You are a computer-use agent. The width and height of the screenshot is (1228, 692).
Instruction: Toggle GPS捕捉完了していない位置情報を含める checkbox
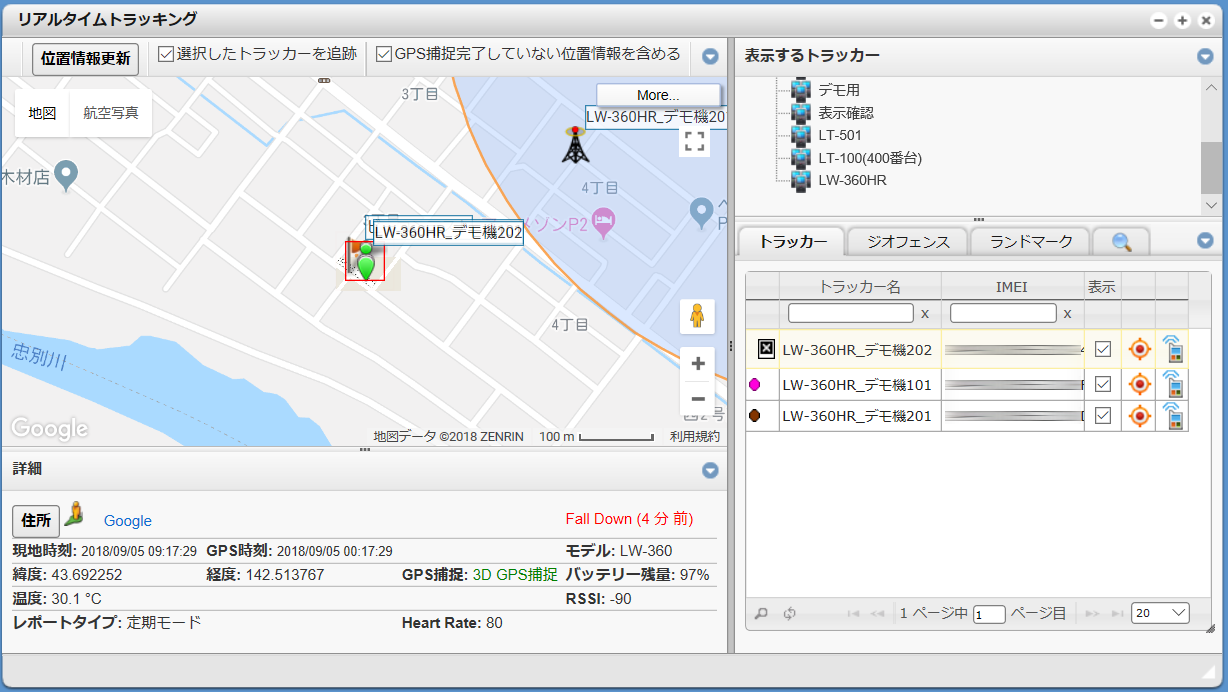point(383,55)
